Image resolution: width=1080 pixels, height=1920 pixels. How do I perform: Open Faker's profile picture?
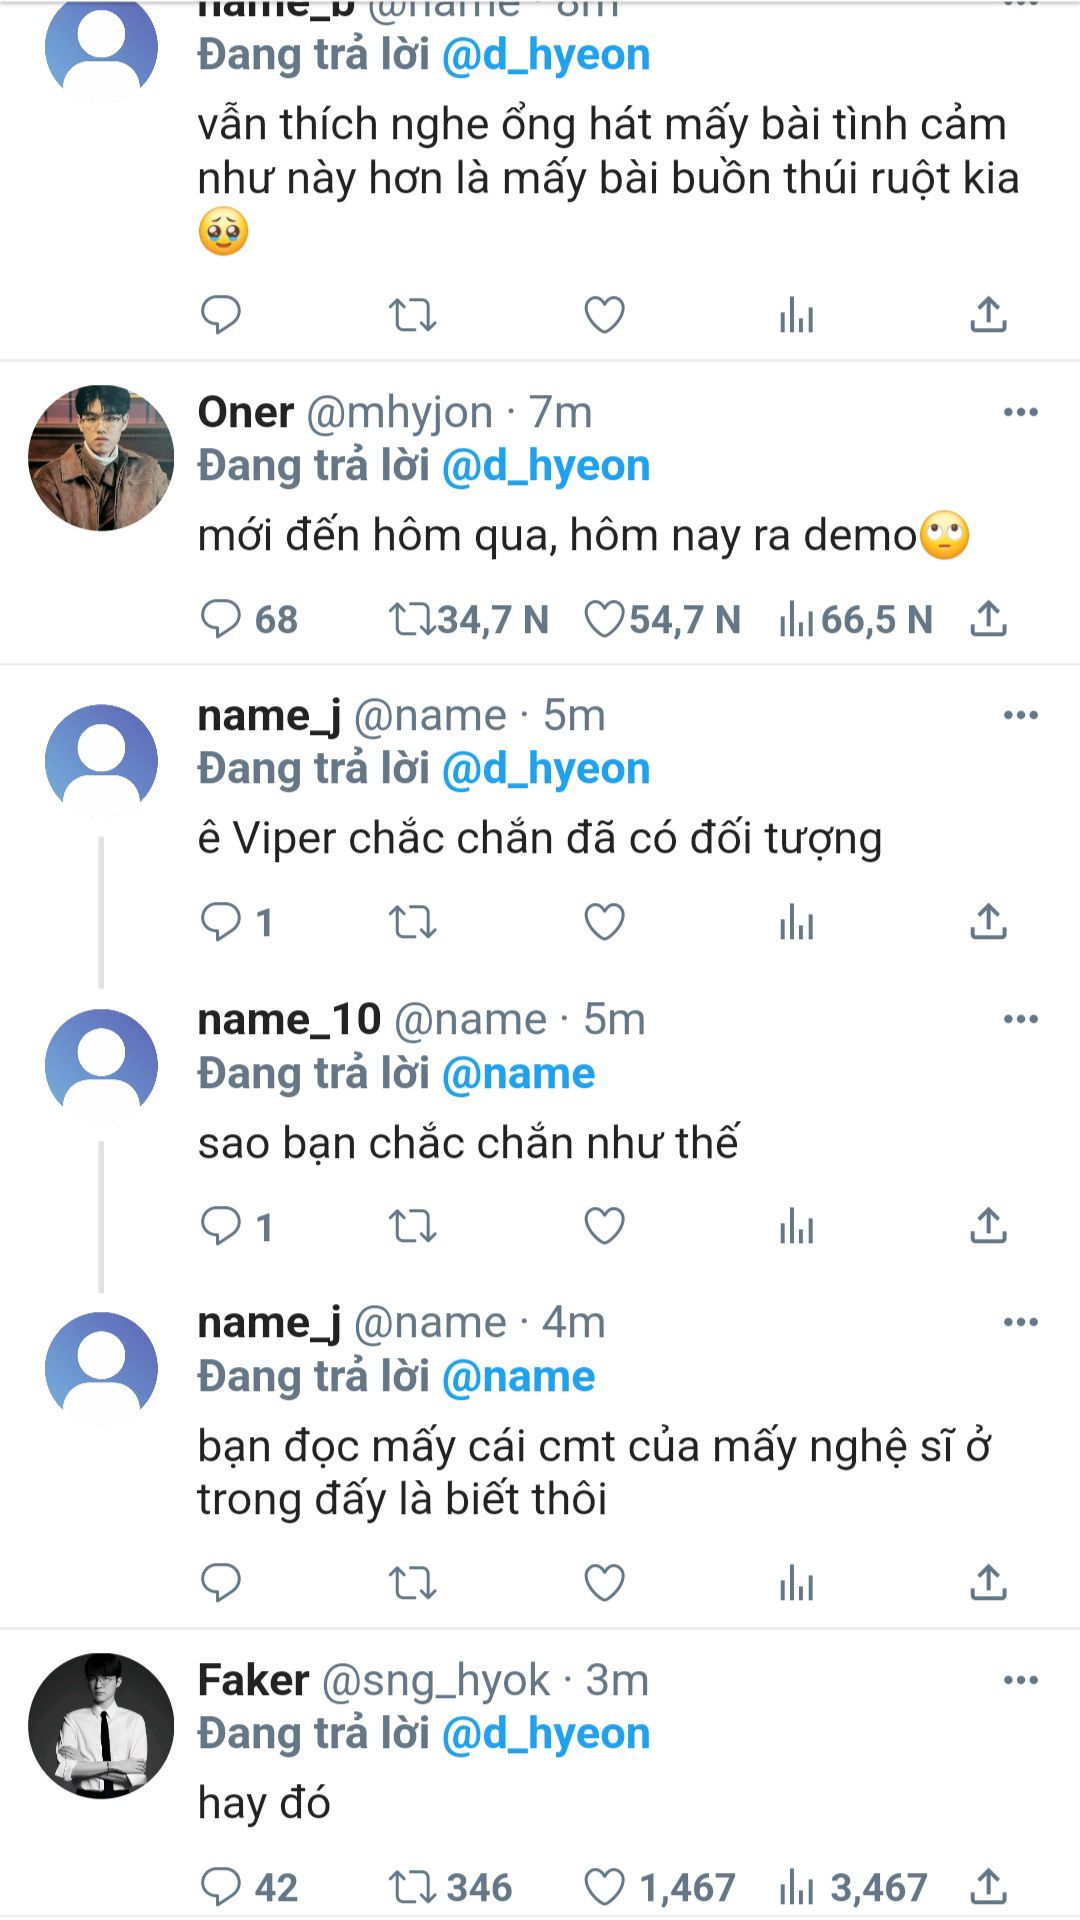click(101, 1726)
